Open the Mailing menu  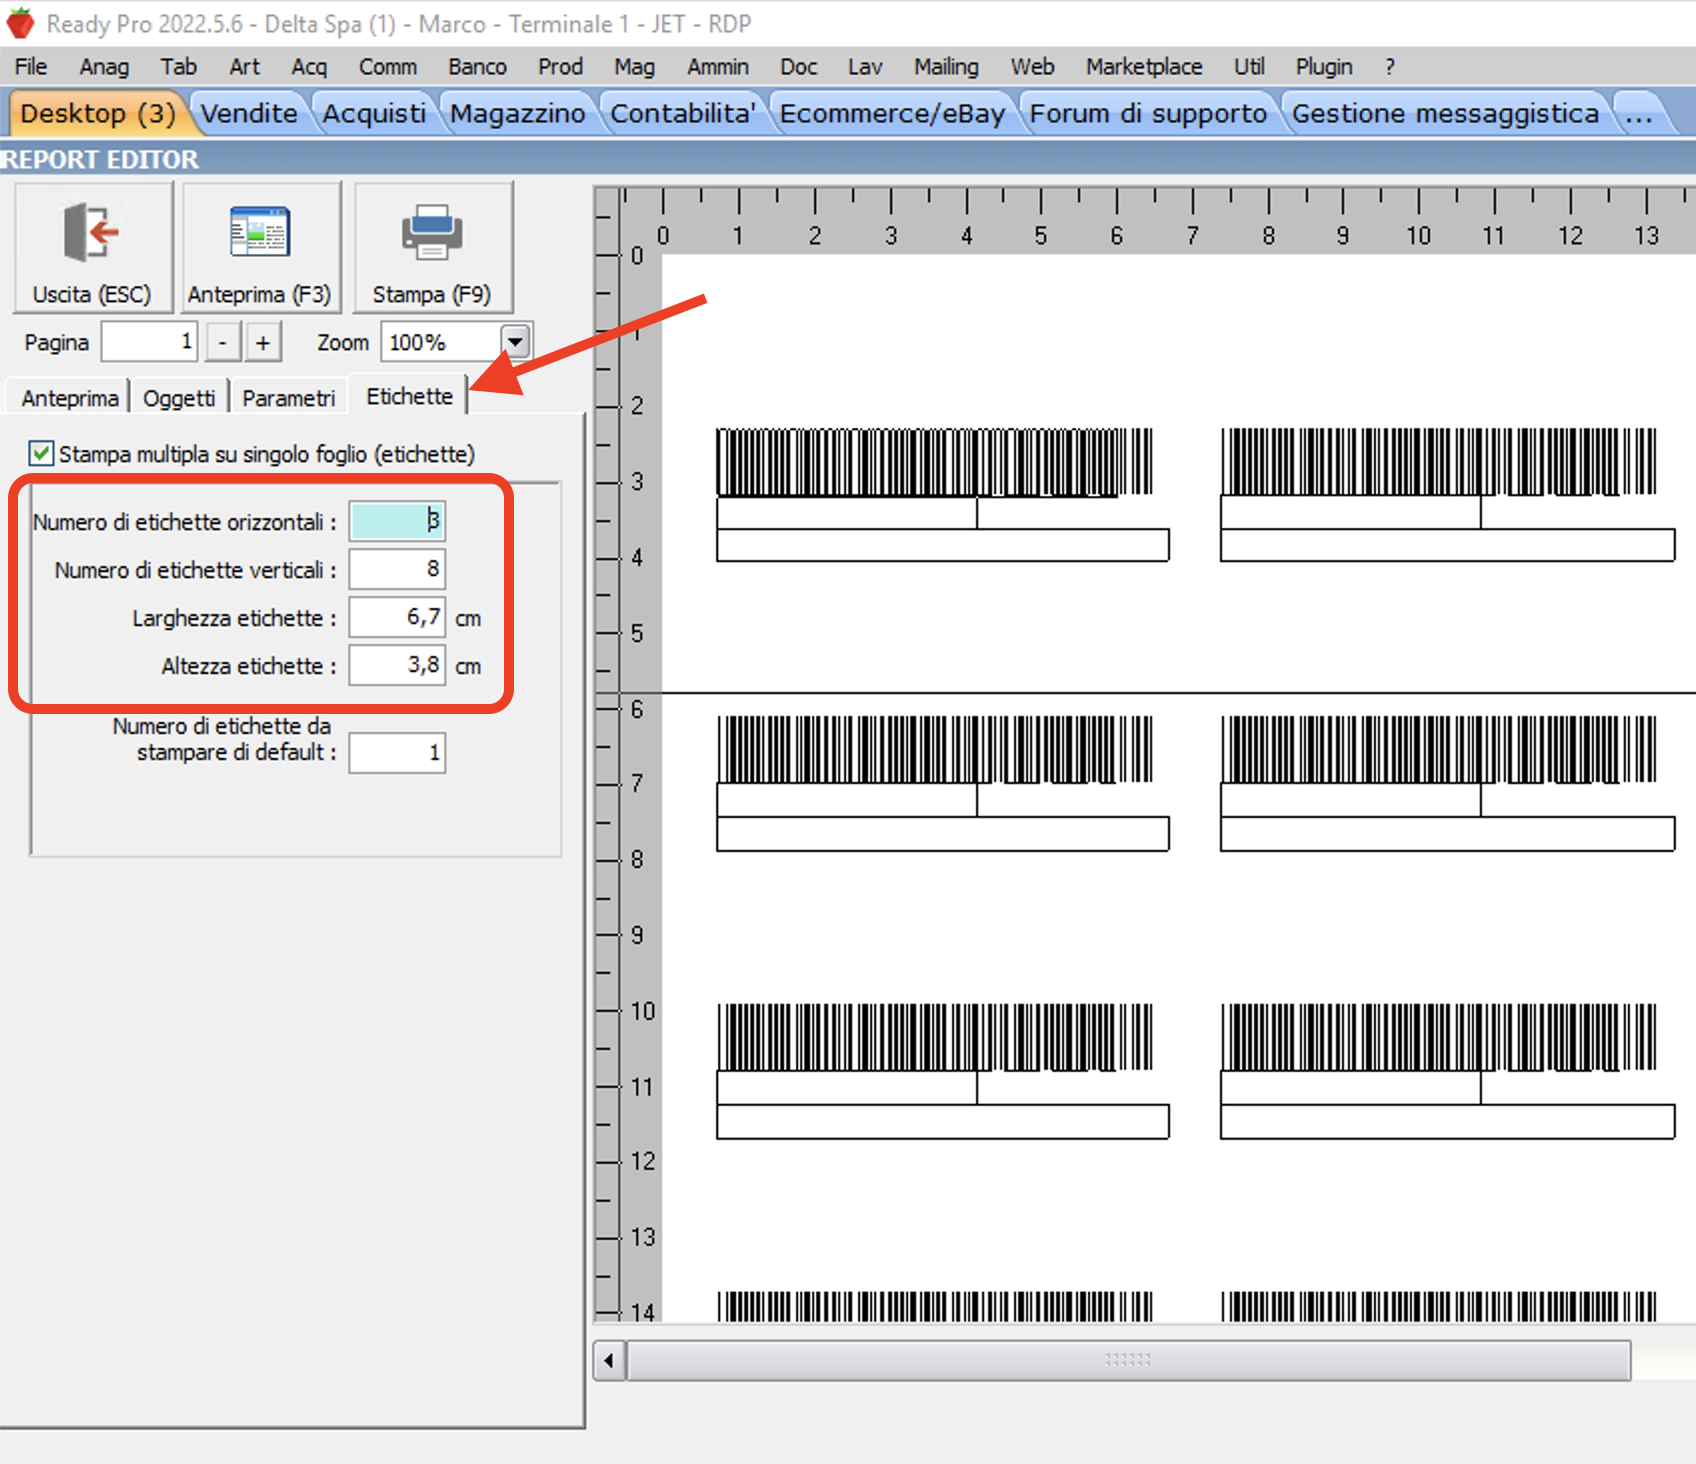click(x=946, y=67)
